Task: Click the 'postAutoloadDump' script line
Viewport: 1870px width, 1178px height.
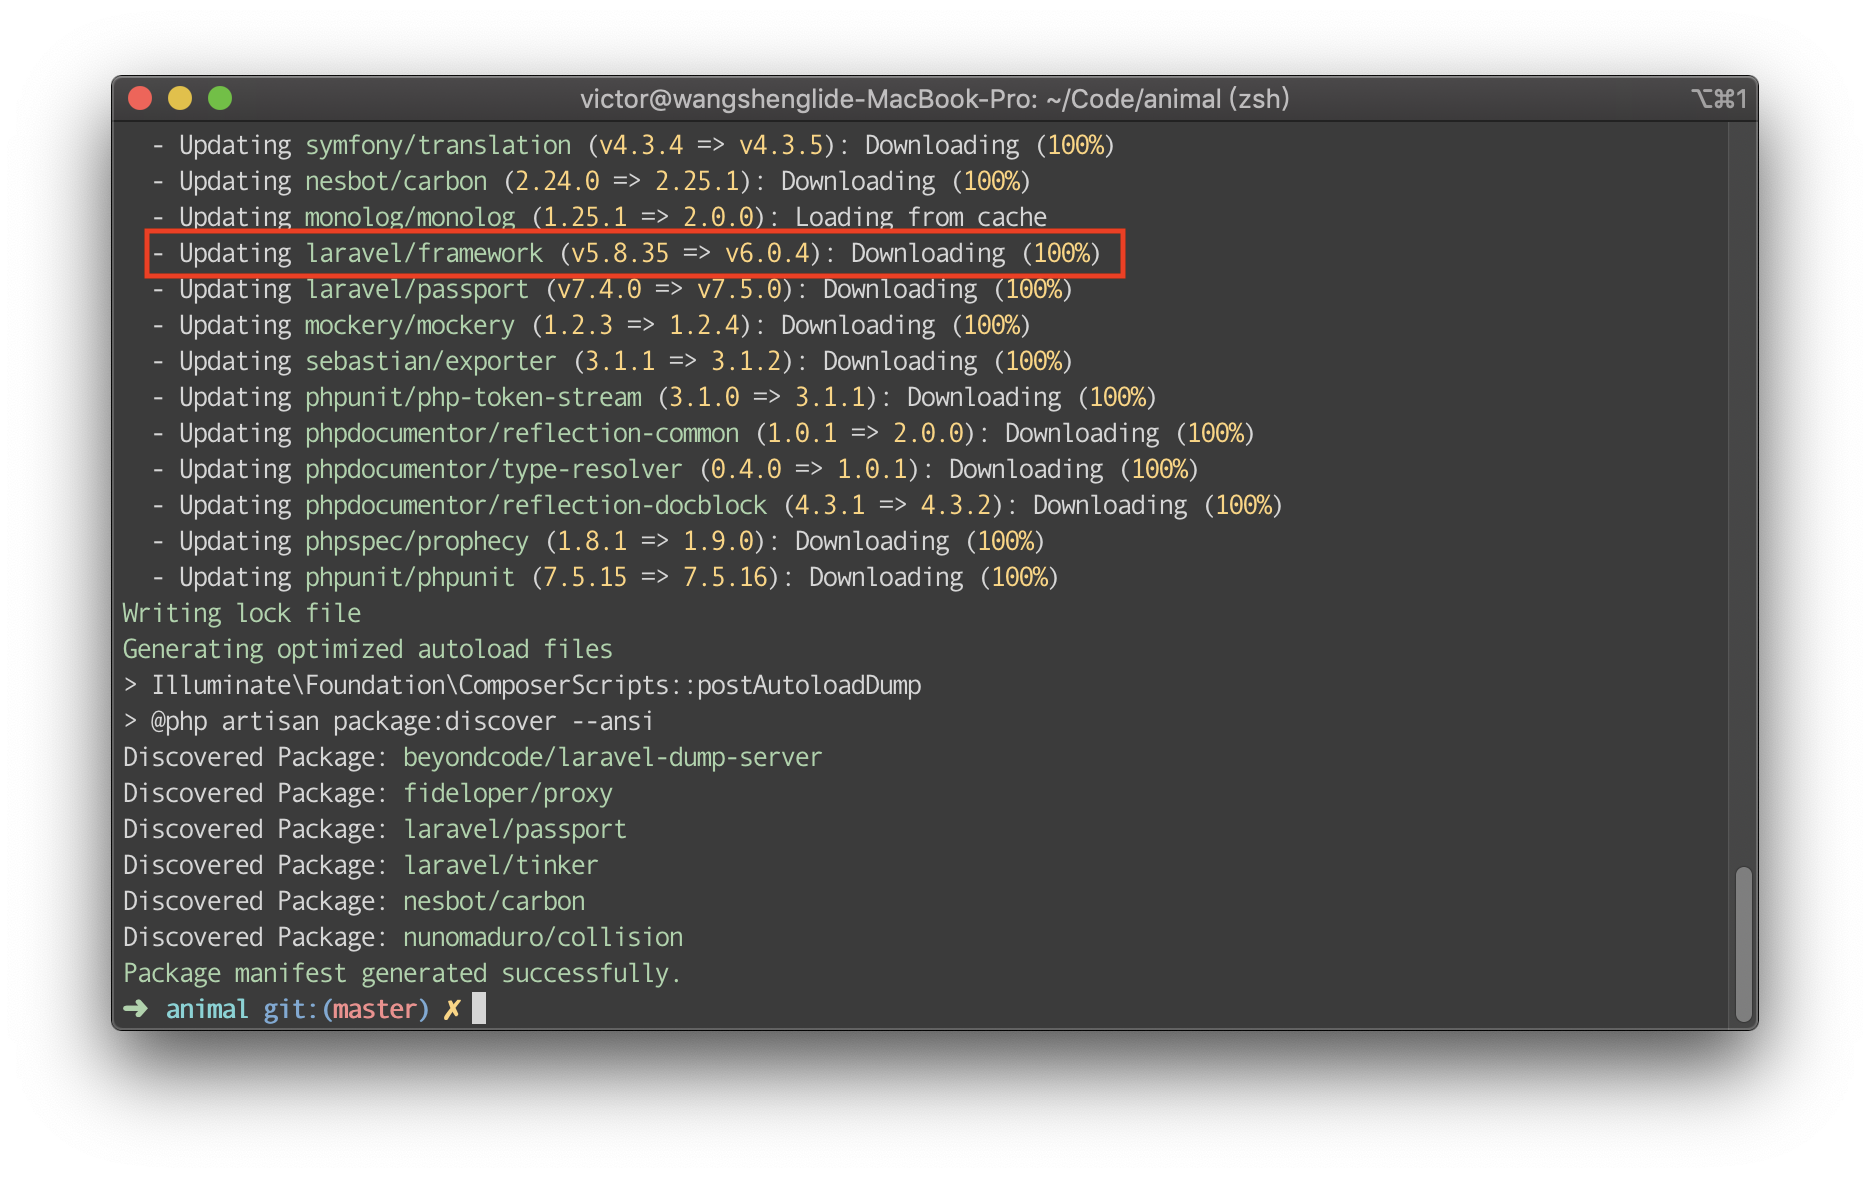Action: (522, 685)
